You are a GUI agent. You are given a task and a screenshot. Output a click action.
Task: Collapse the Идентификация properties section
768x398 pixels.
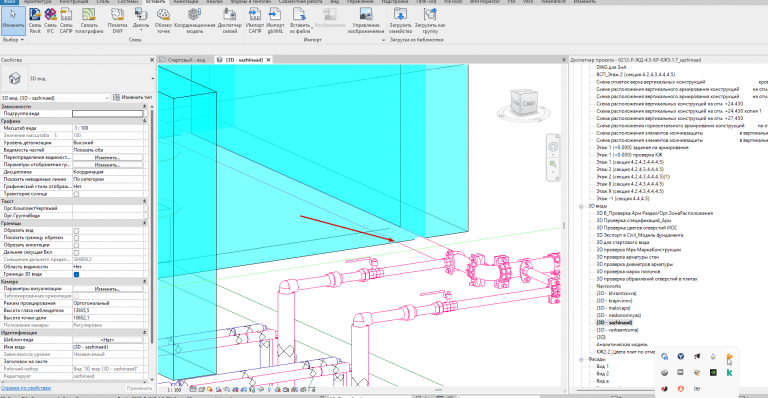pyautogui.click(x=144, y=332)
